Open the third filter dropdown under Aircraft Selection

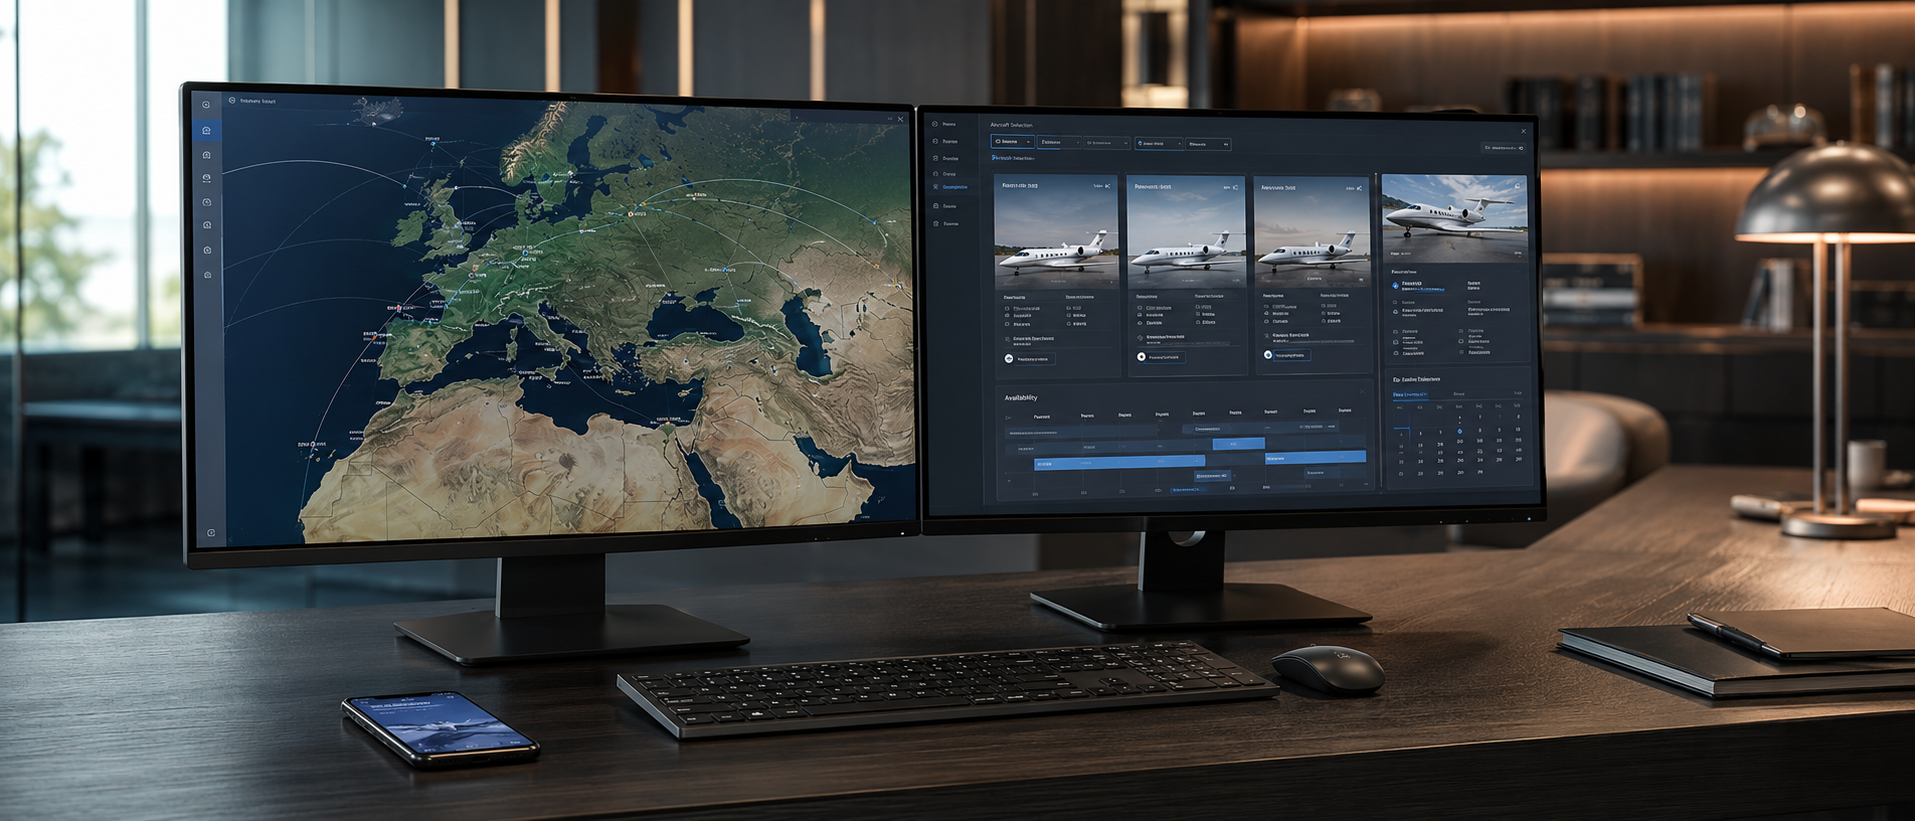1107,143
